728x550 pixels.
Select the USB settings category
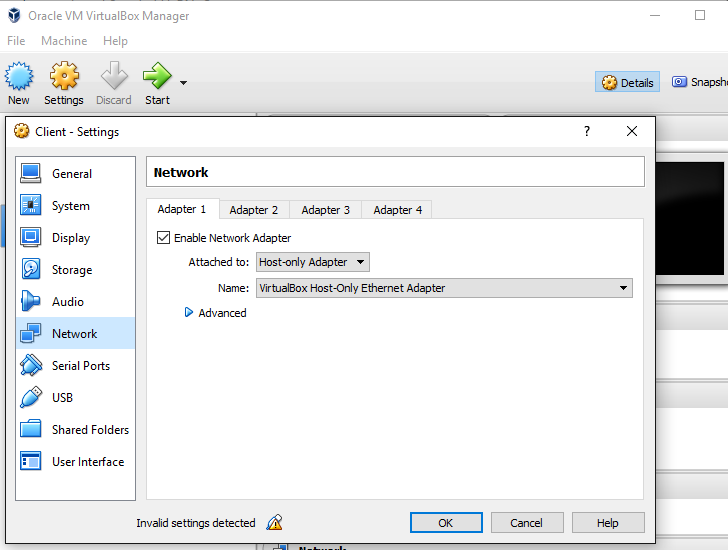click(76, 398)
